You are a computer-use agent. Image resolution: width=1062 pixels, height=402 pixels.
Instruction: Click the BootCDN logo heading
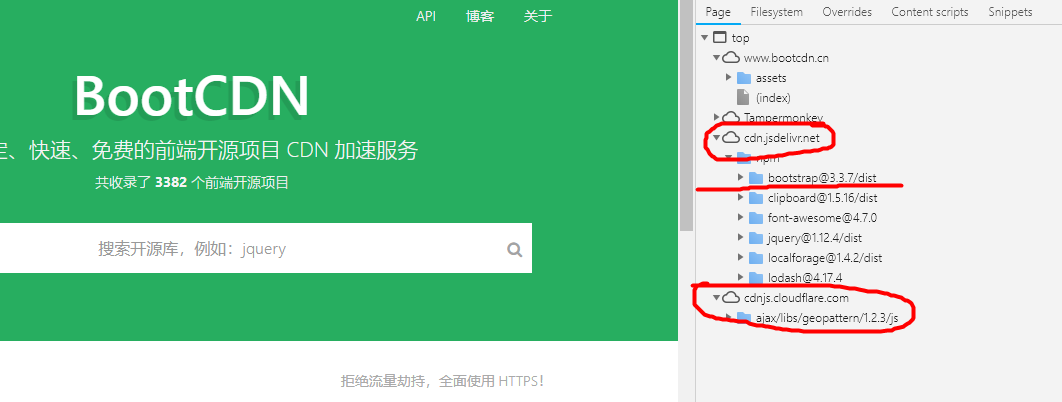[191, 96]
